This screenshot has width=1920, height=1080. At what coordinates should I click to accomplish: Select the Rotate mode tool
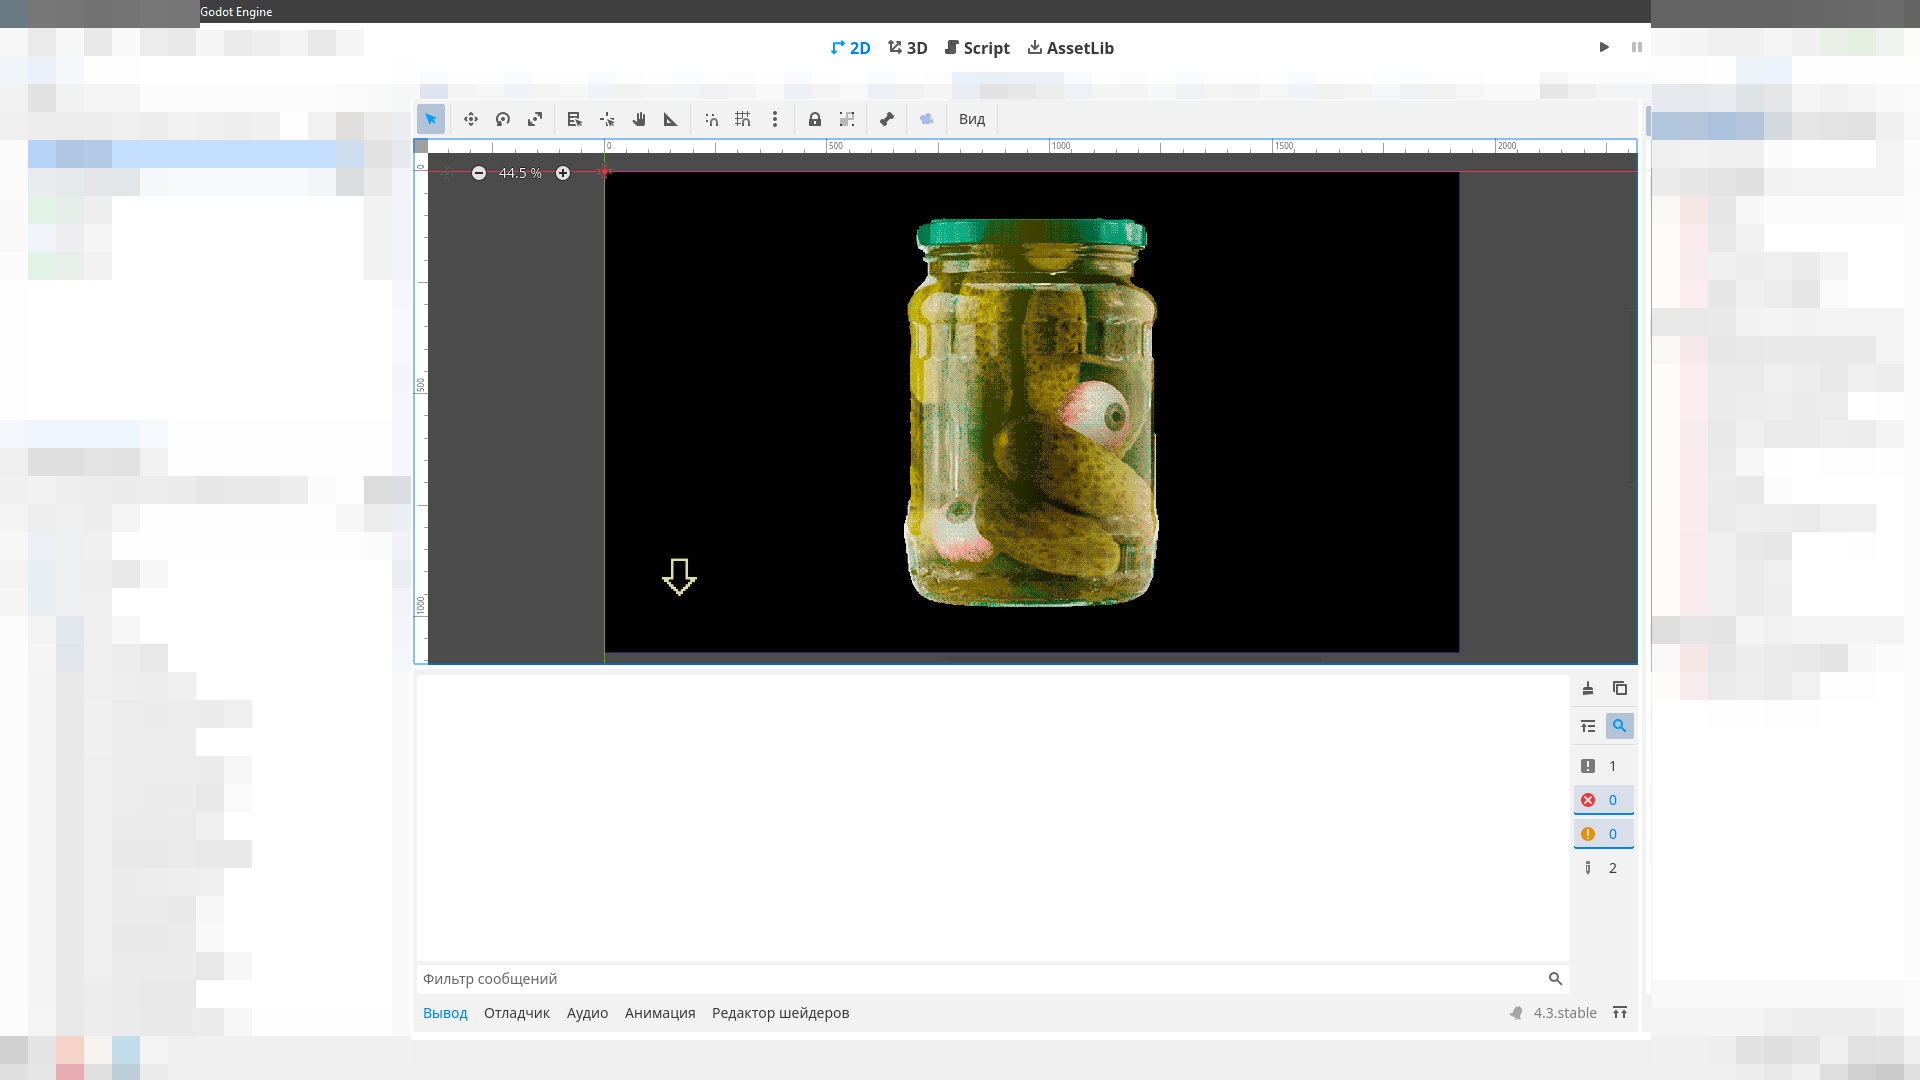pos(503,119)
